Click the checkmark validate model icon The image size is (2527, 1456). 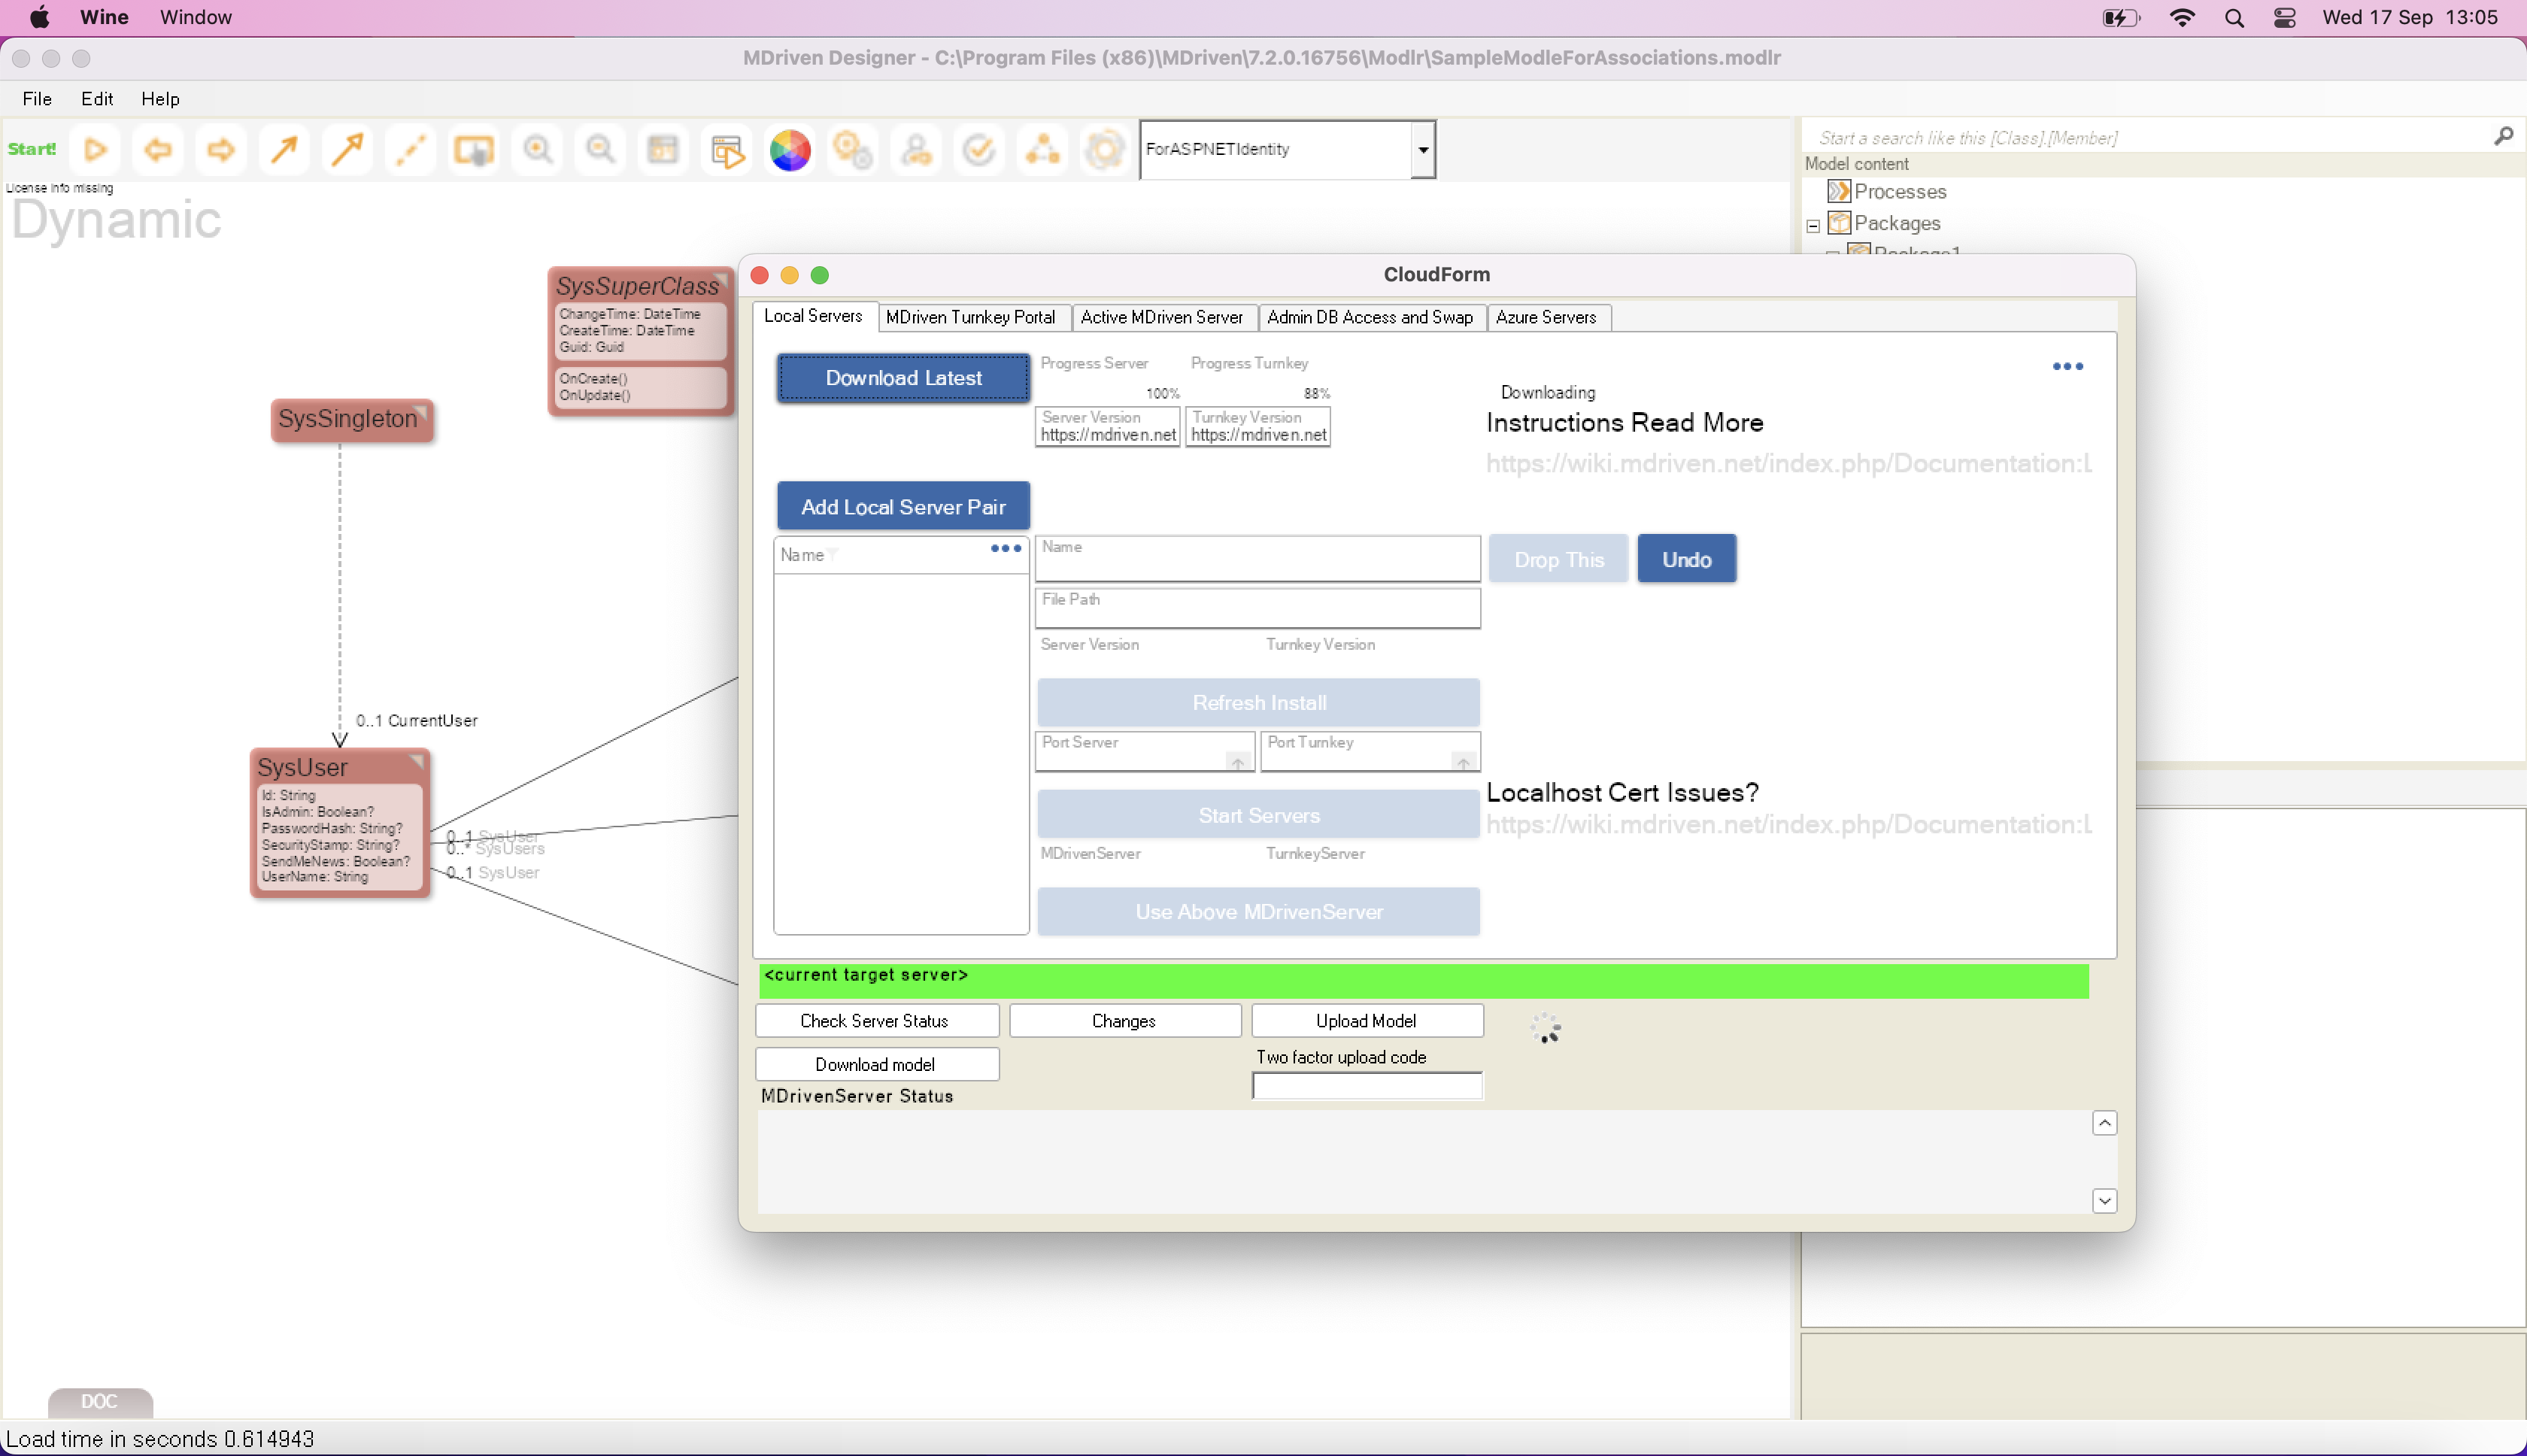tap(978, 150)
